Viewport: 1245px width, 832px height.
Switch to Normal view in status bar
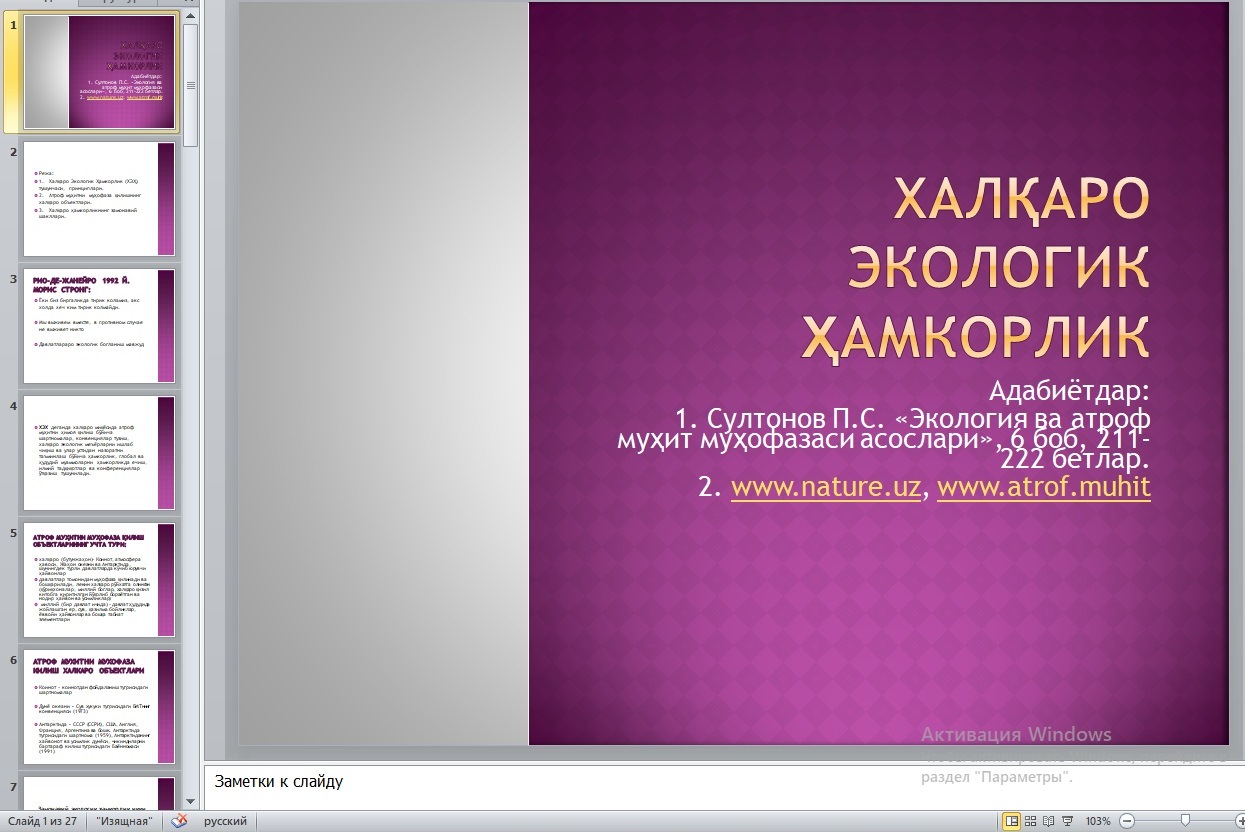[1012, 821]
